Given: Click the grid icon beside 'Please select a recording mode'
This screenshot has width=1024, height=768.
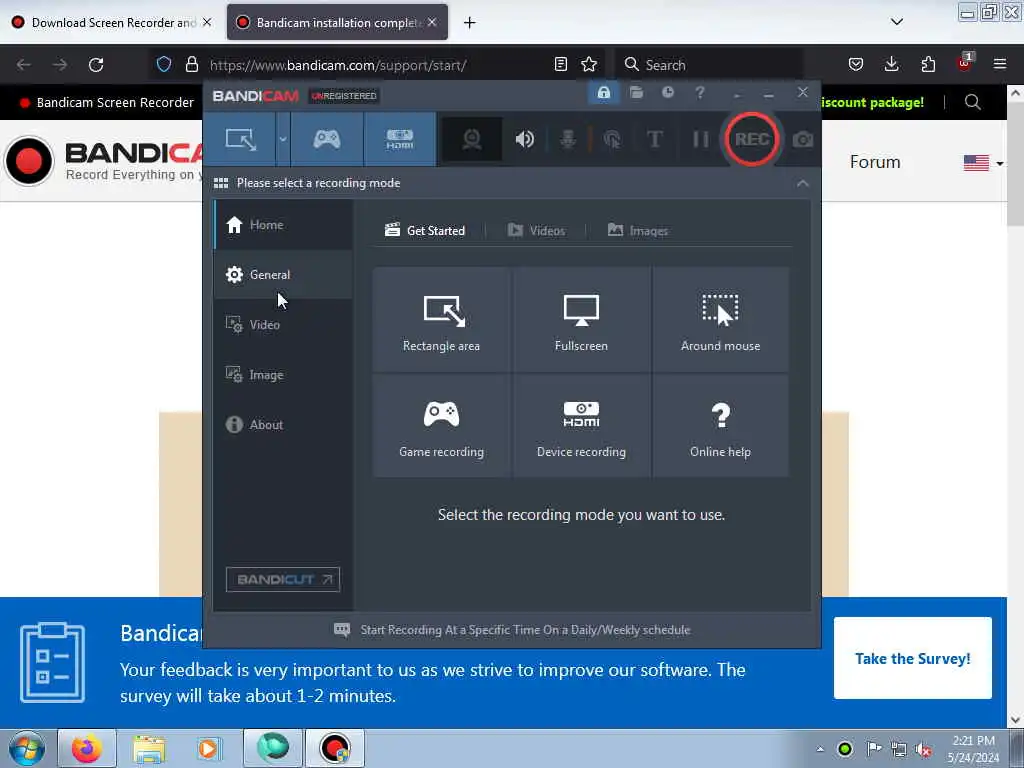Looking at the screenshot, I should [221, 184].
